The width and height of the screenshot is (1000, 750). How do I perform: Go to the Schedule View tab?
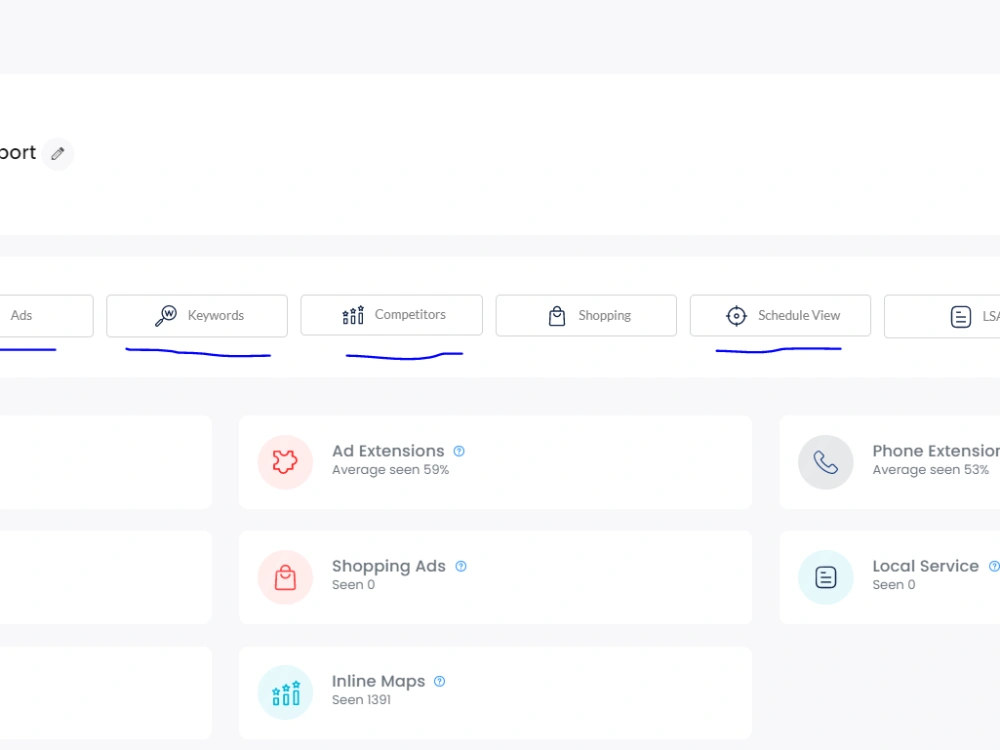[x=780, y=316]
